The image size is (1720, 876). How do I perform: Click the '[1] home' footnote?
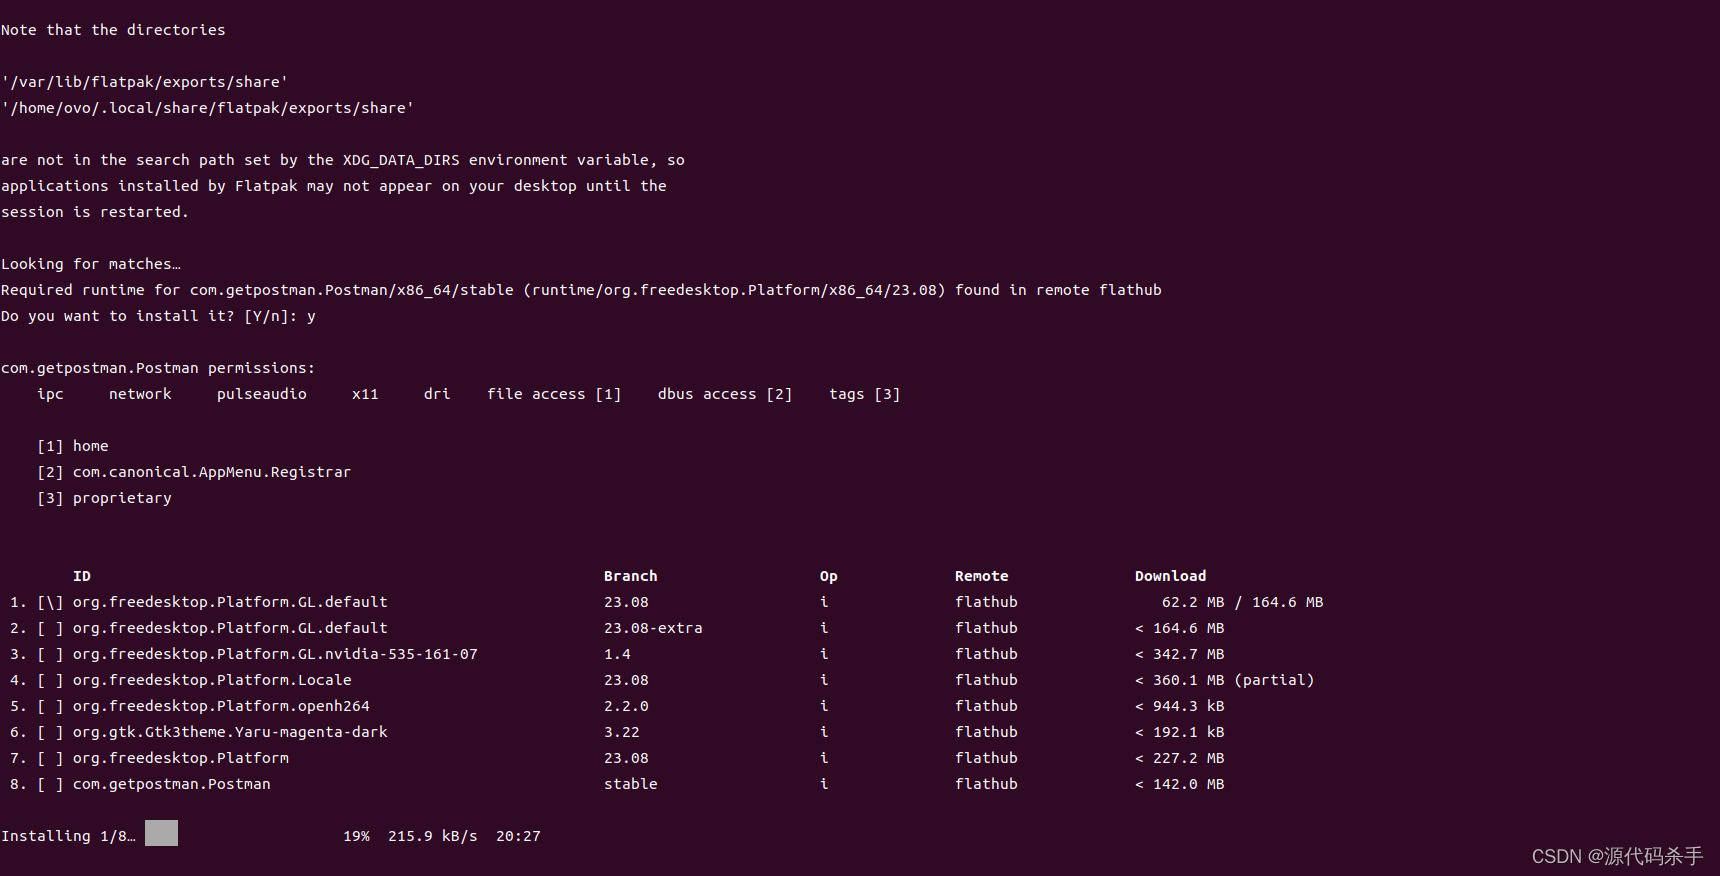pos(73,446)
